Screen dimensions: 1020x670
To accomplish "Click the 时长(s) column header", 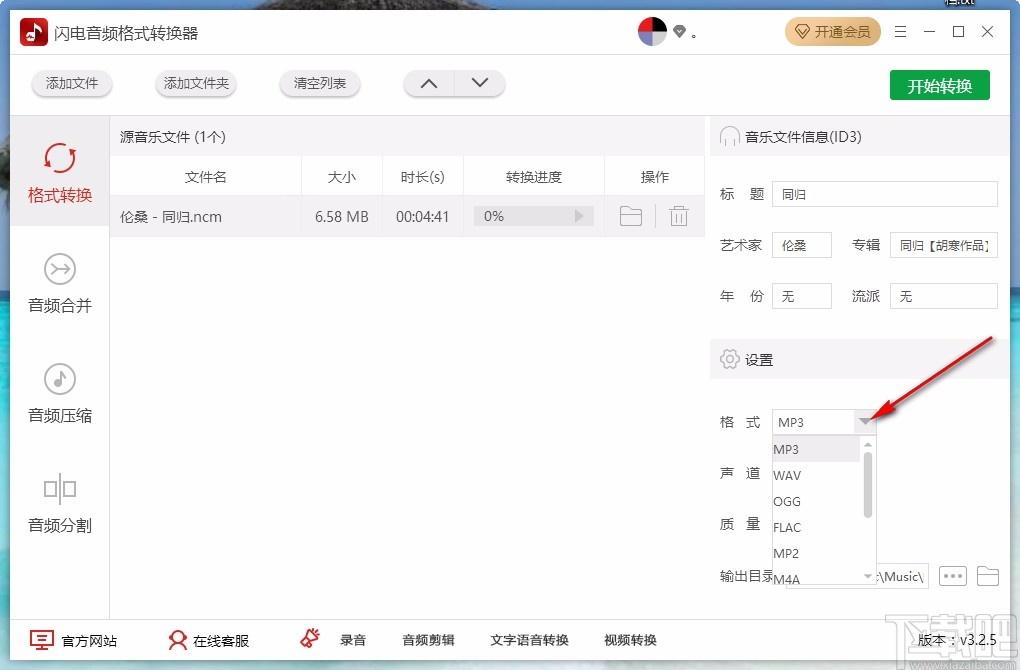I will point(422,177).
